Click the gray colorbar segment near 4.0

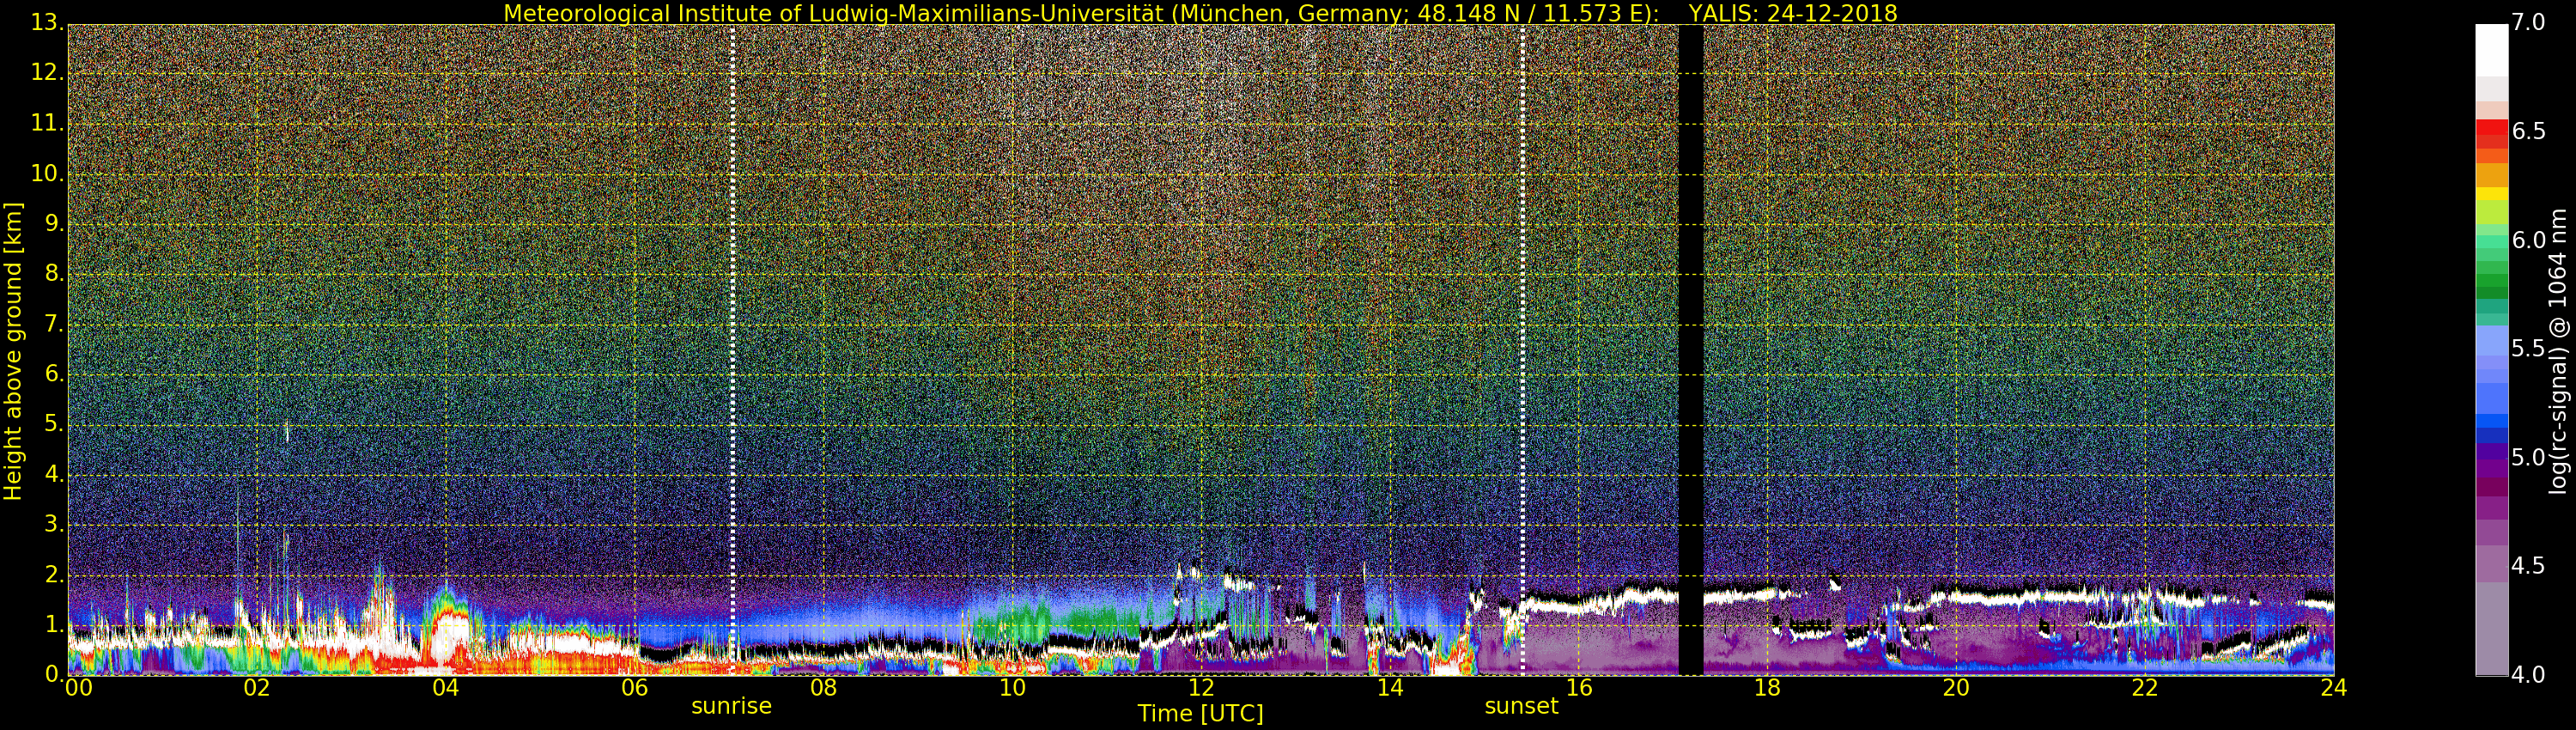(2491, 628)
